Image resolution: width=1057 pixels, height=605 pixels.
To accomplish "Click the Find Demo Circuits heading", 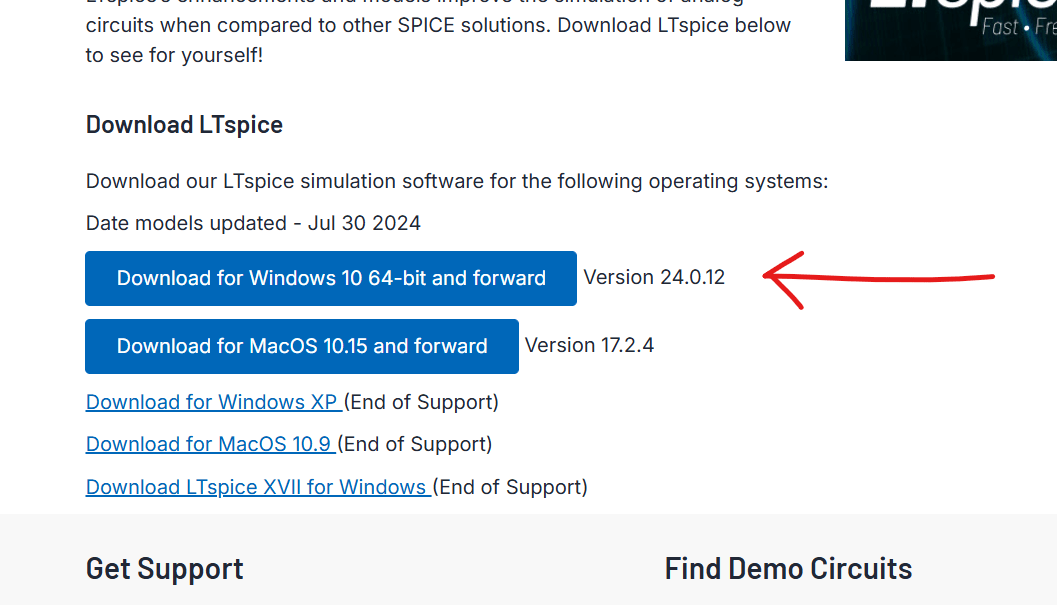I will 788,569.
